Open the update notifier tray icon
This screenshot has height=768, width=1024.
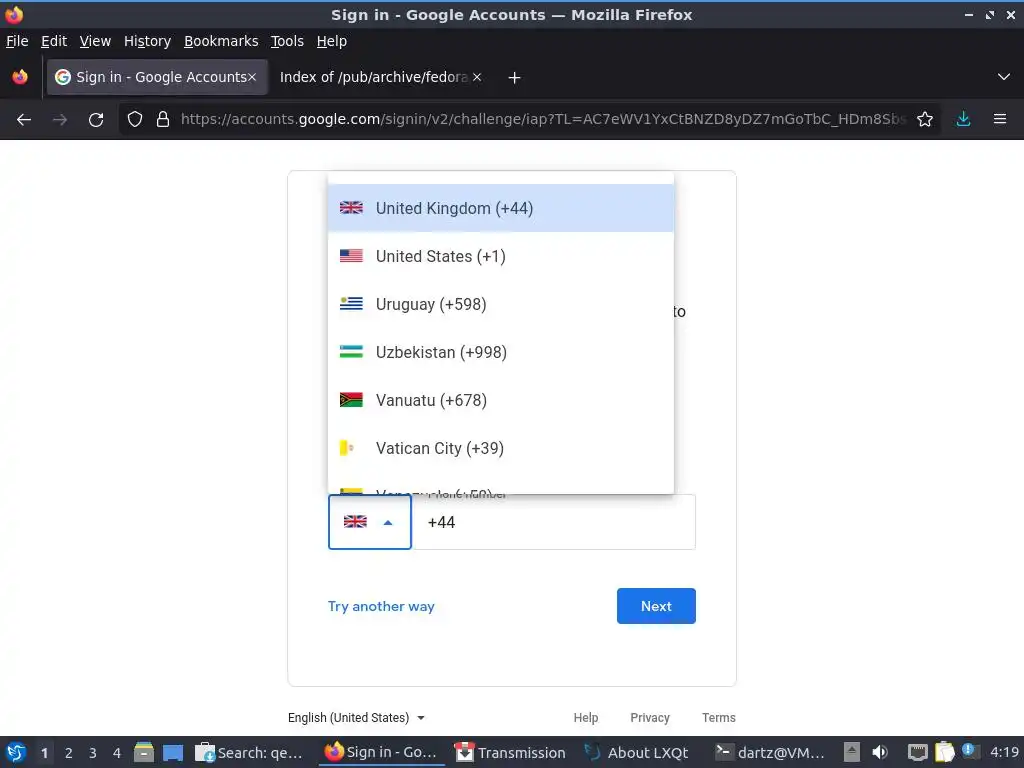pyautogui.click(x=970, y=752)
